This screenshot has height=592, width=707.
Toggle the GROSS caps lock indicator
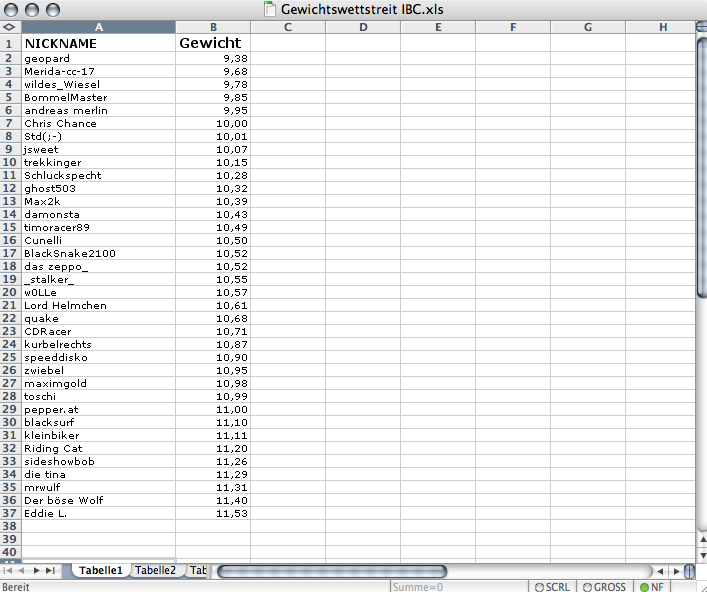click(x=604, y=586)
